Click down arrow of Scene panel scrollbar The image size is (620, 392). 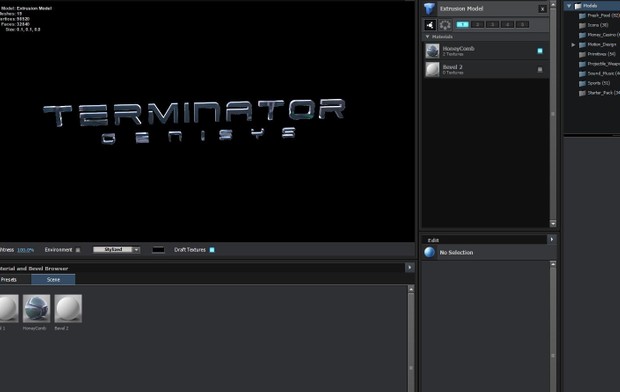553,224
